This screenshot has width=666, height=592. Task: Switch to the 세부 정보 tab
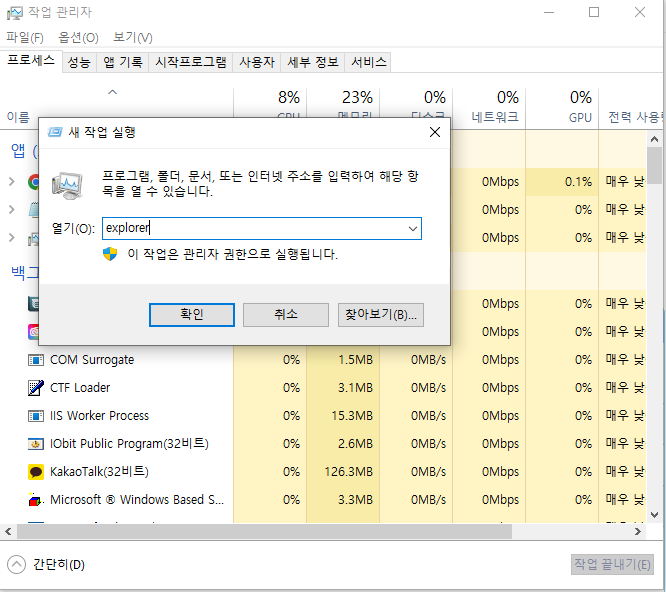(x=313, y=62)
